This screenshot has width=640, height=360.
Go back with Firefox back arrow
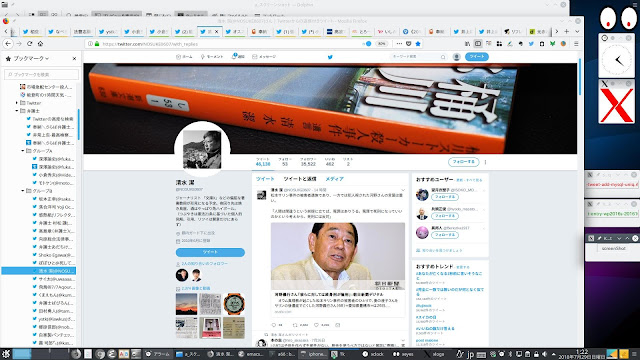tap(8, 44)
